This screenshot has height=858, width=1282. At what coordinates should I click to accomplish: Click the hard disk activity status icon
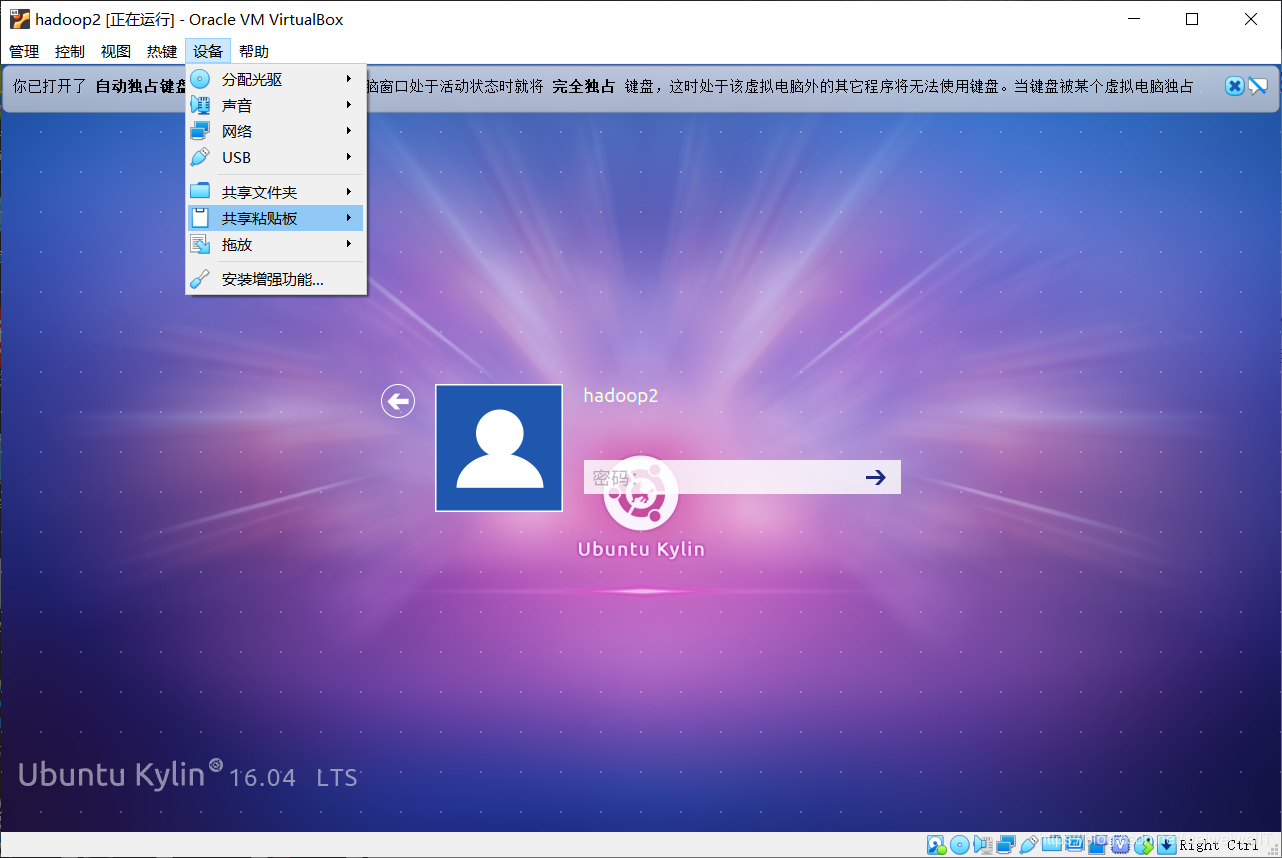point(936,845)
